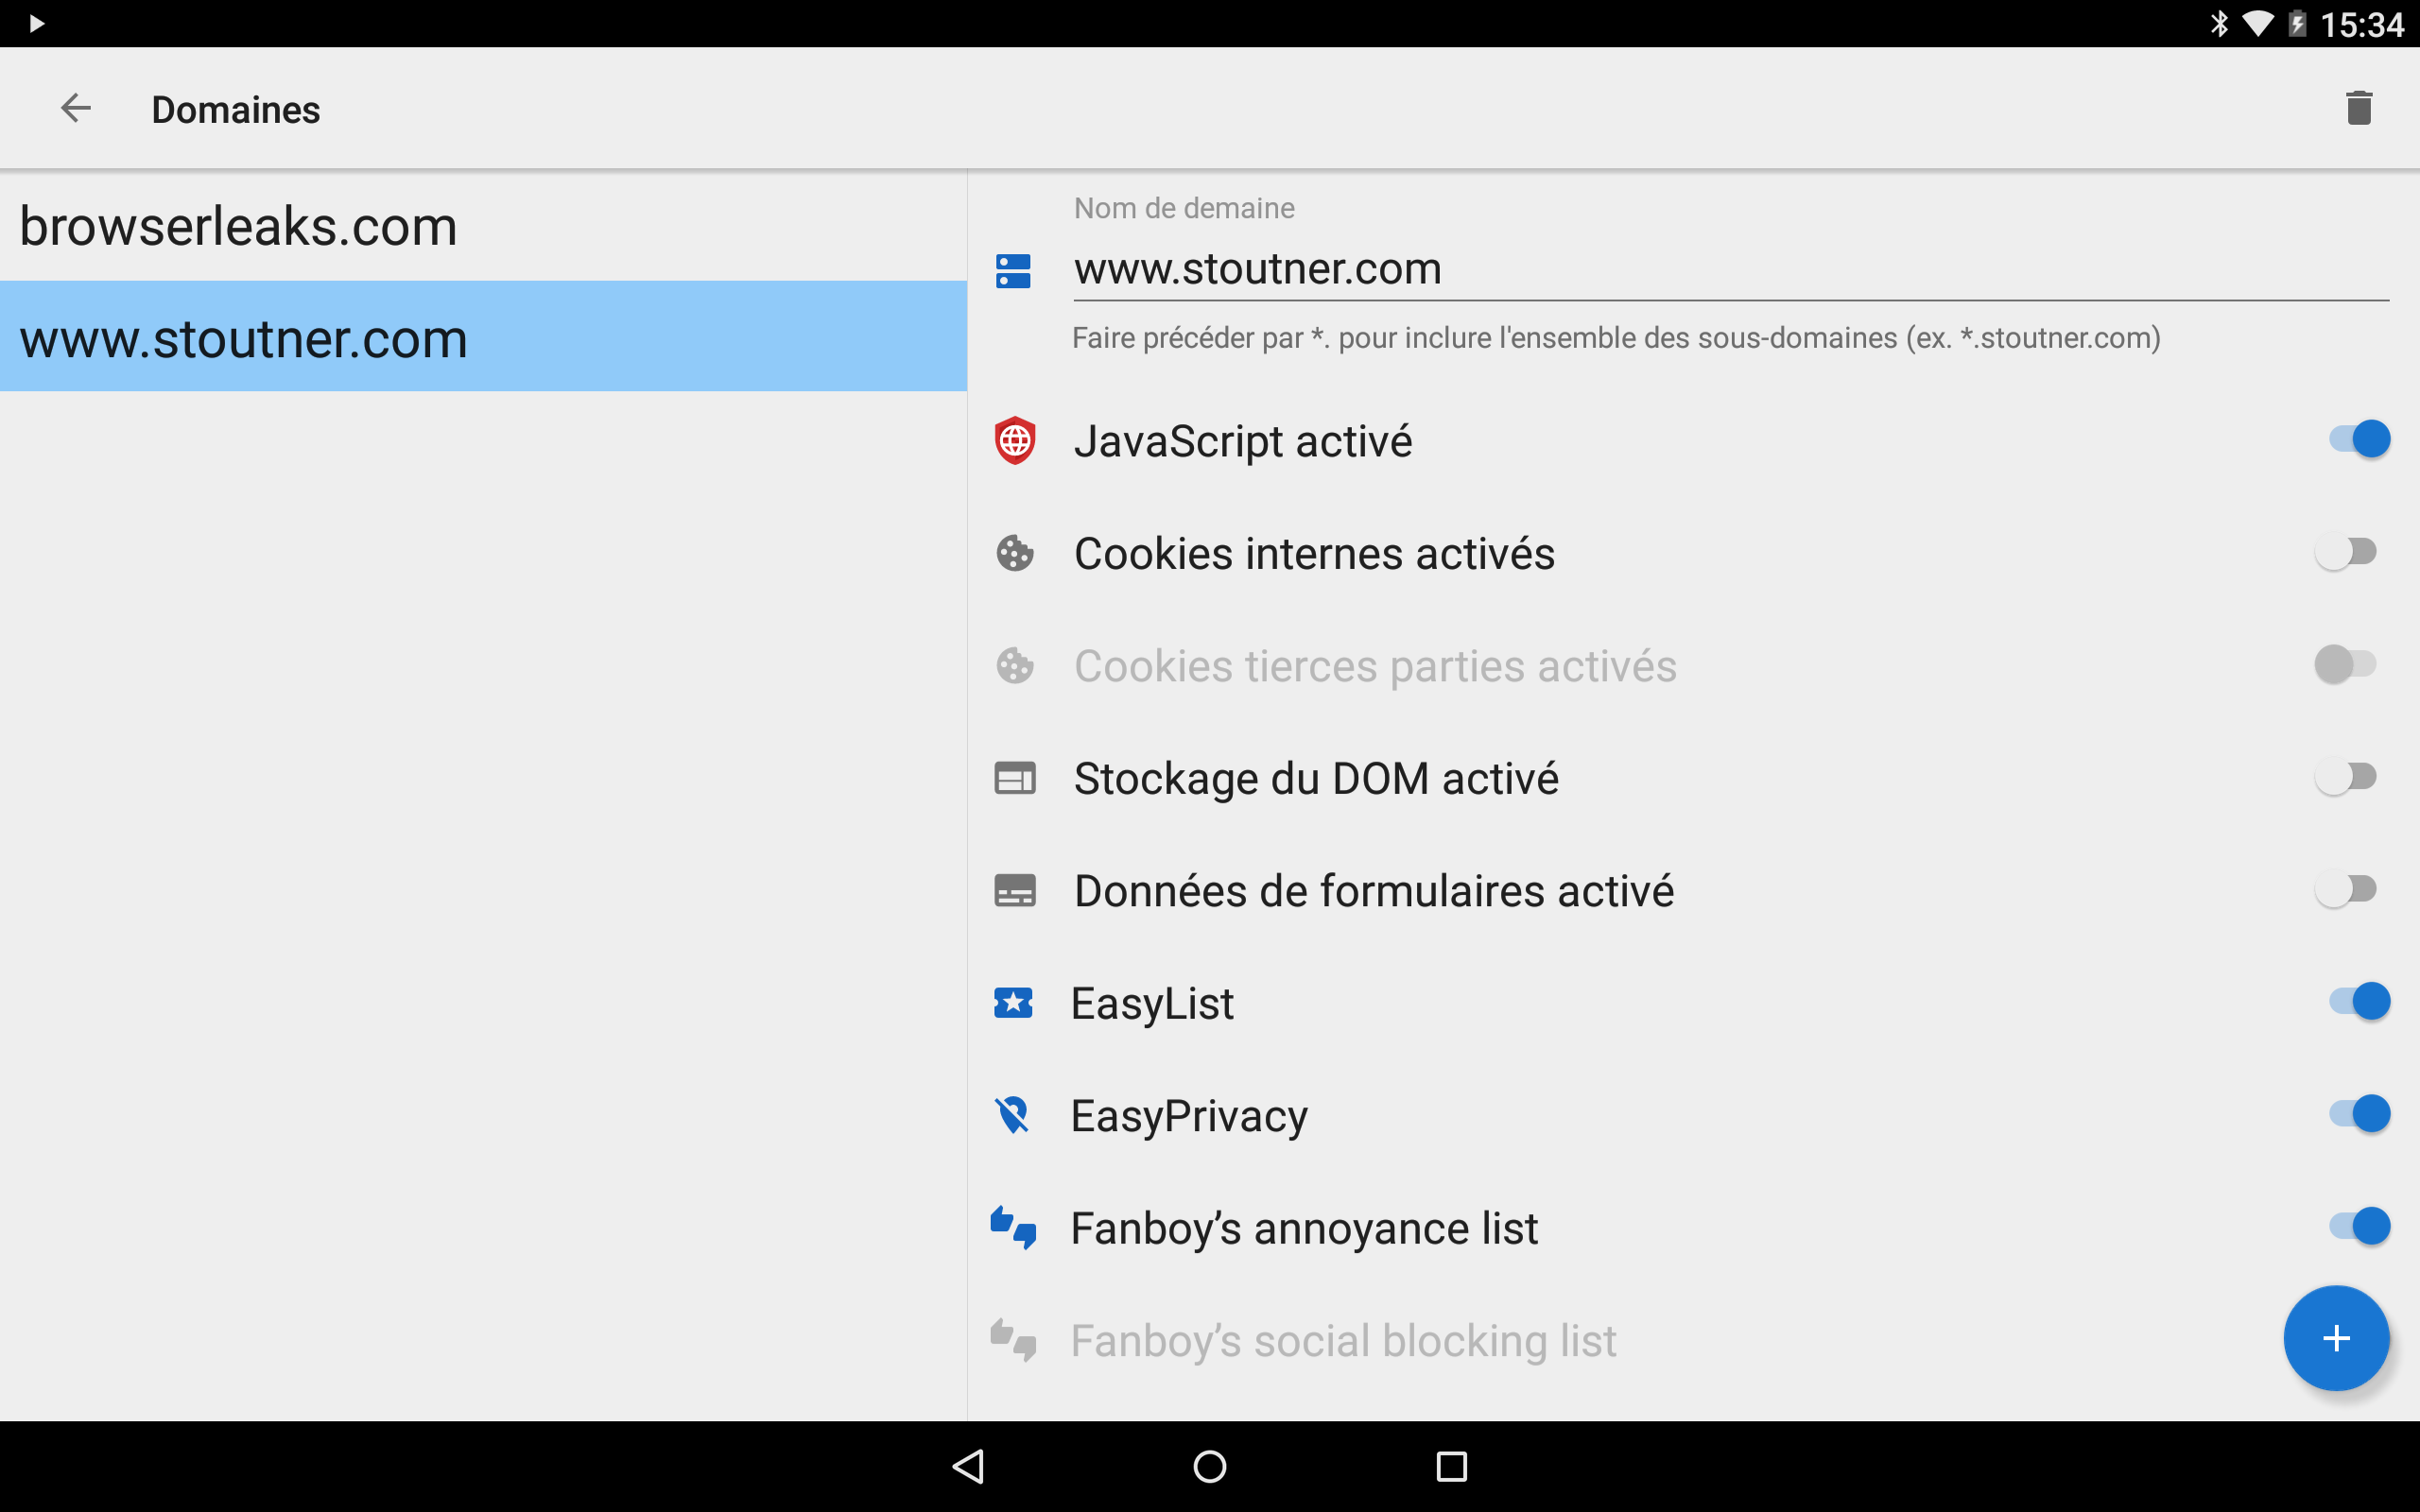Add a new domain with plus button

[x=2335, y=1338]
